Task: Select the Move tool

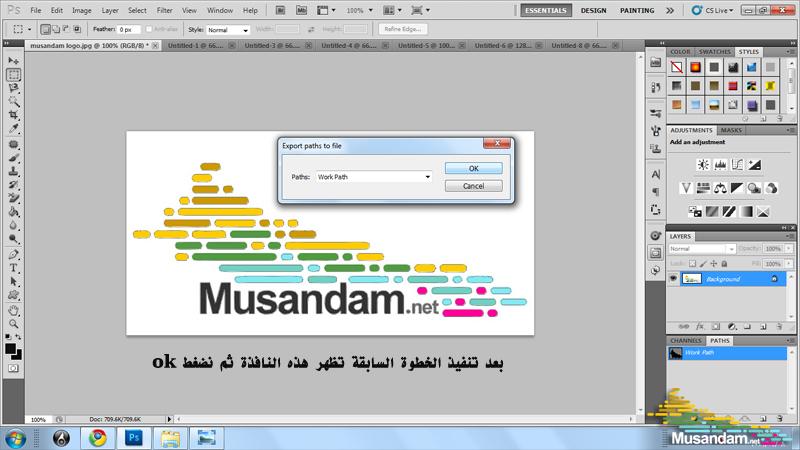Action: pyautogui.click(x=13, y=61)
